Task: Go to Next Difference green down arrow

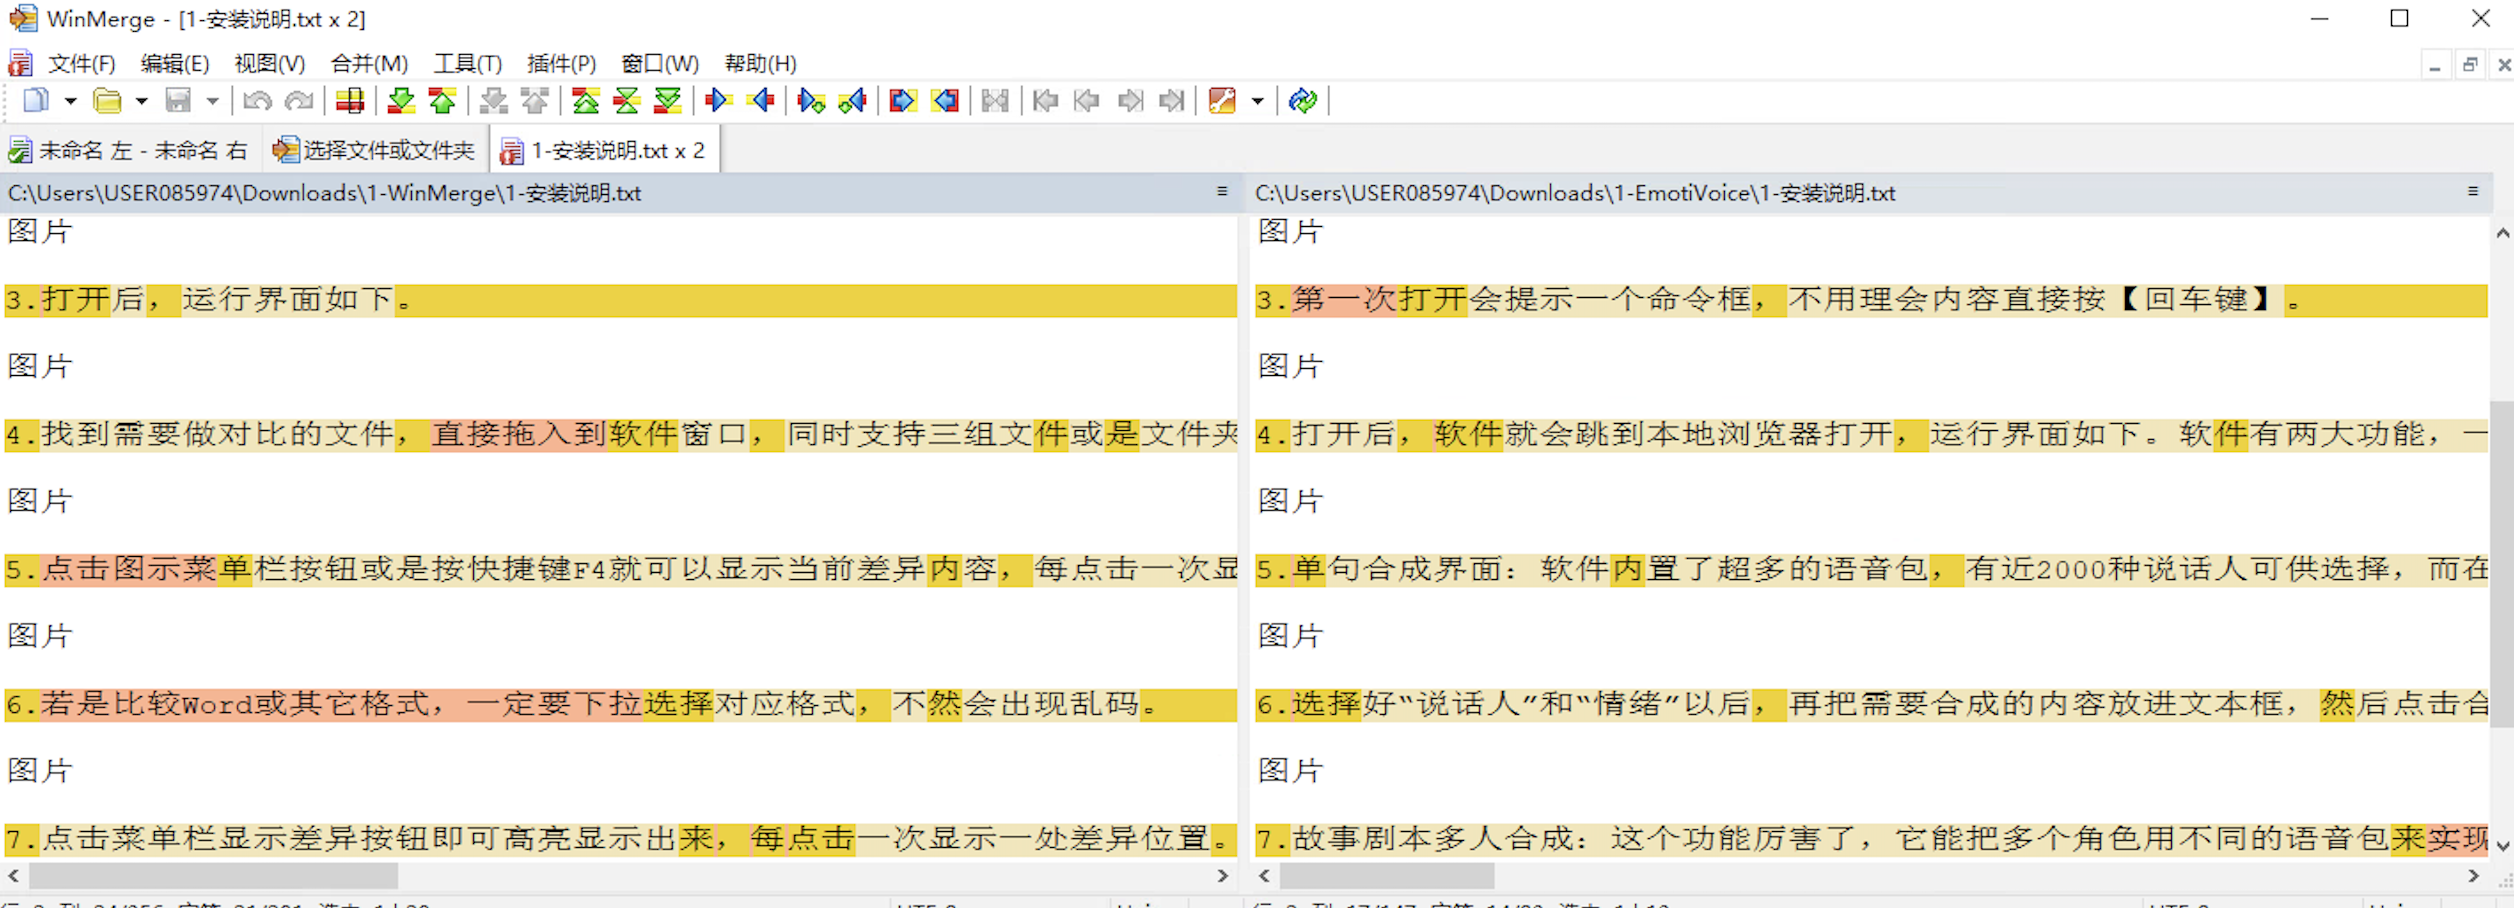Action: [401, 100]
